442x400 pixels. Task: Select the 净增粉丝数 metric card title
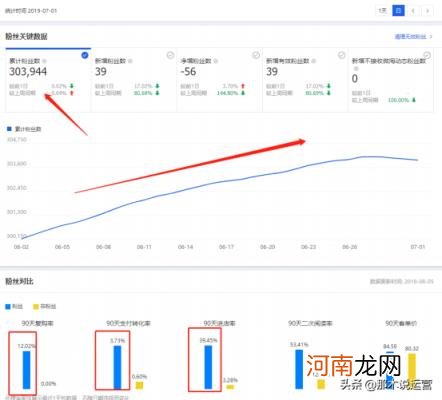click(x=196, y=61)
